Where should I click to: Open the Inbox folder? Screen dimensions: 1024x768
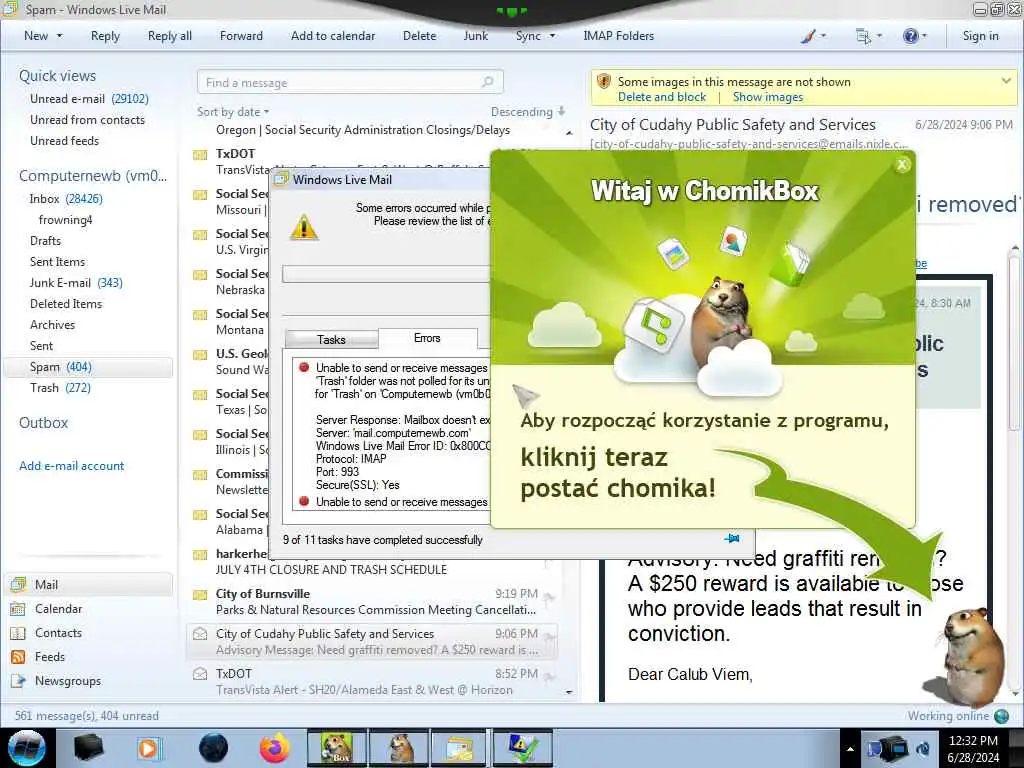[65, 199]
